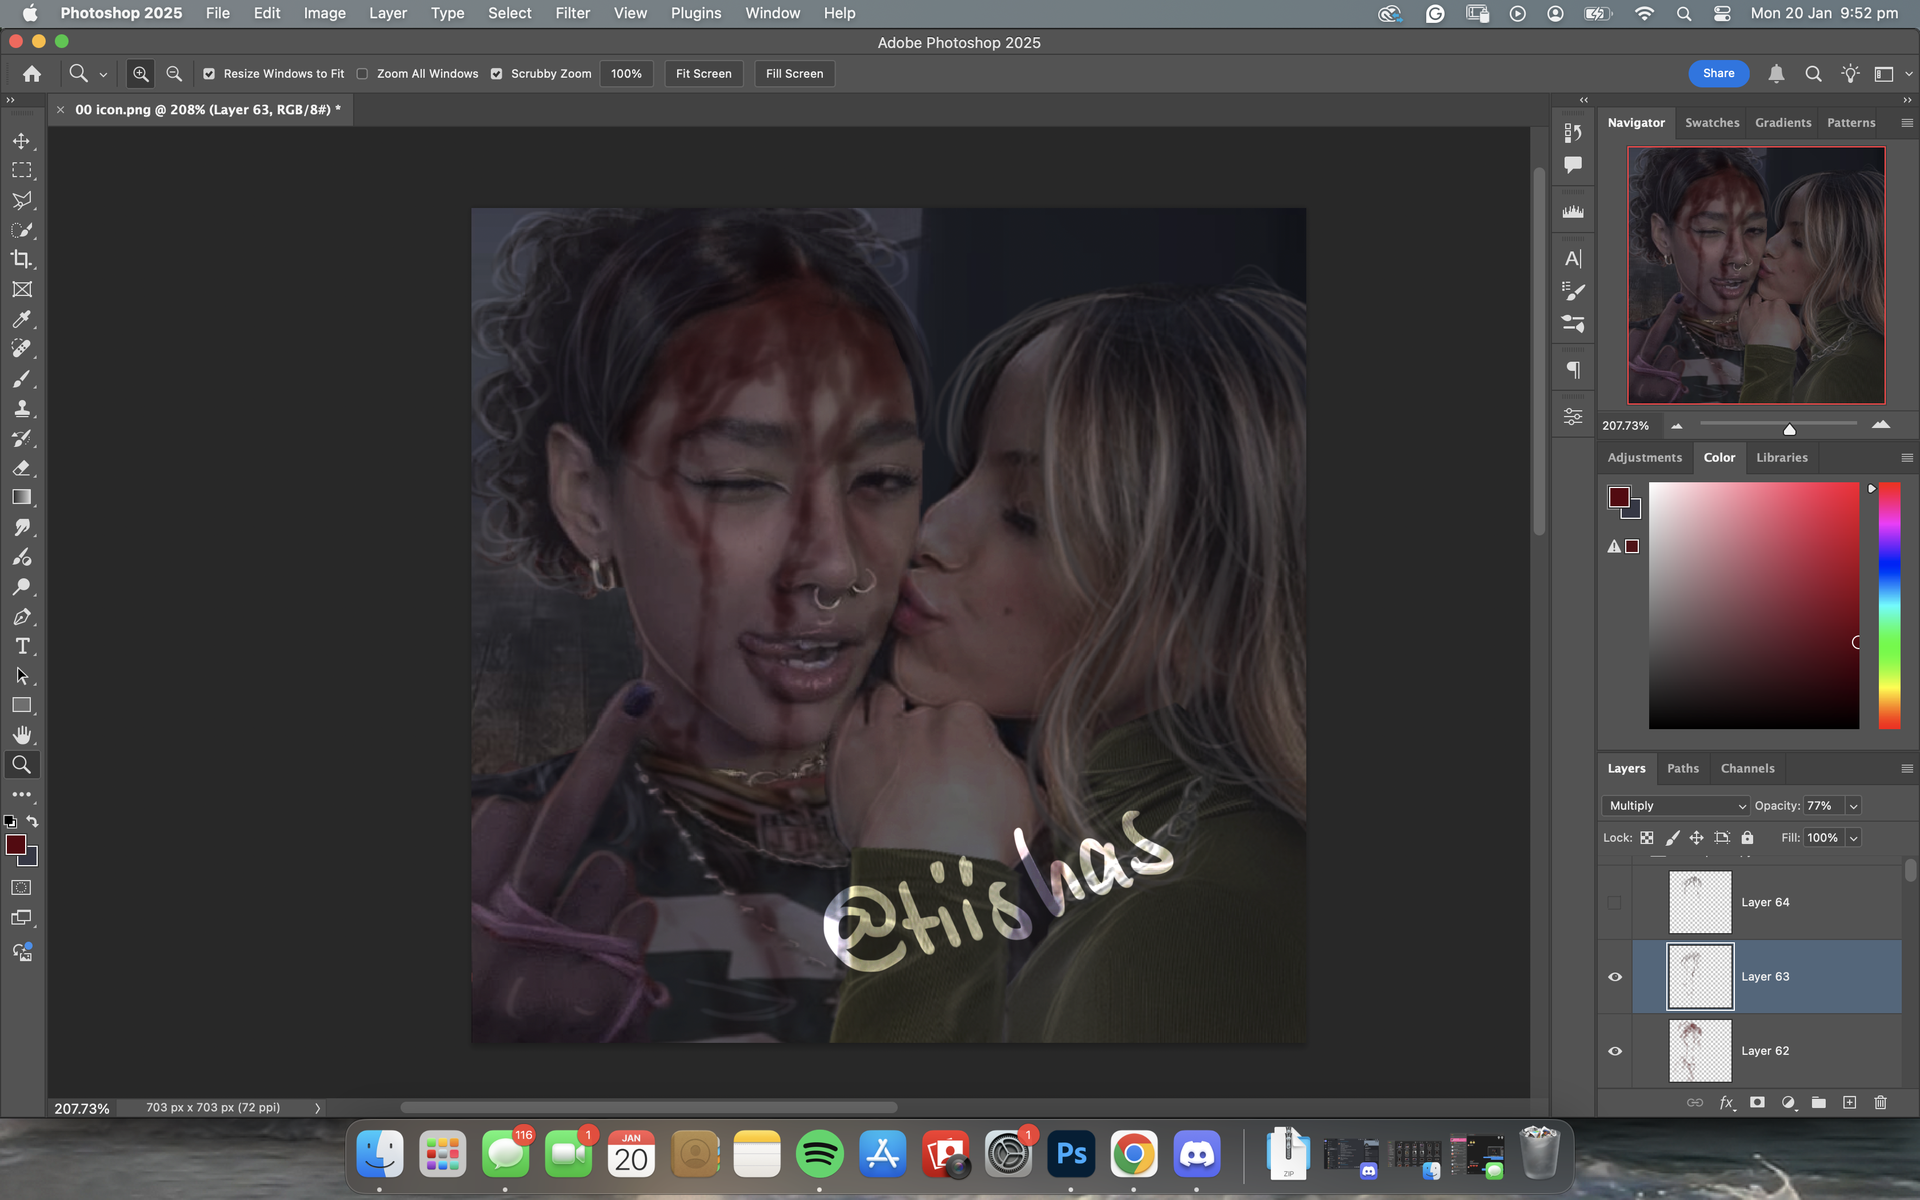Add a layer mask using mask icon
Viewport: 1920px width, 1200px height.
pyautogui.click(x=1757, y=1102)
